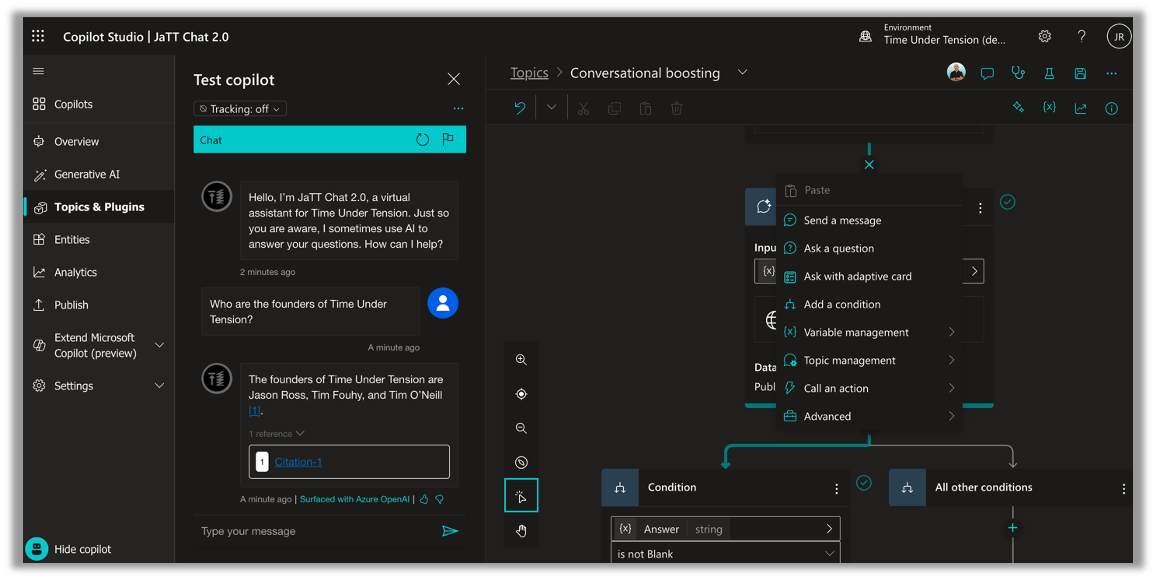Viewport: 1156px width, 580px height.
Task: Open the undo history dropdown arrow
Action: (551, 108)
